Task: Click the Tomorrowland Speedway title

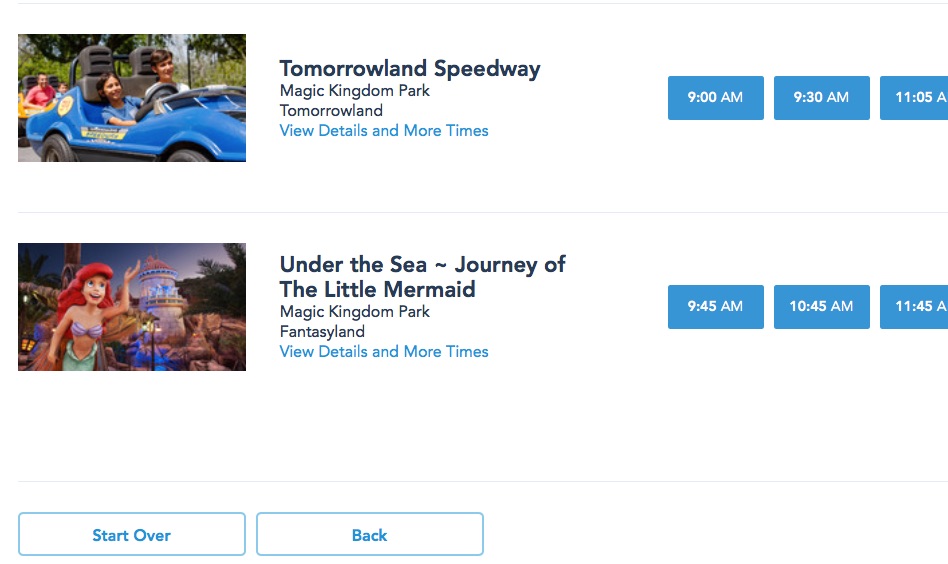Action: (x=409, y=69)
